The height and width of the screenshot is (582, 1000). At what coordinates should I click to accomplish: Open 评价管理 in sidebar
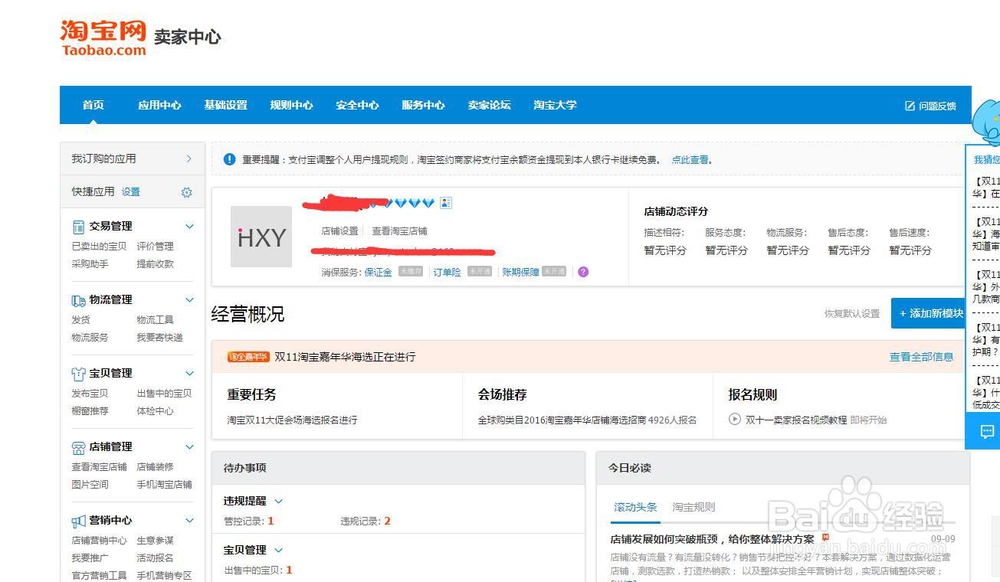[x=155, y=246]
